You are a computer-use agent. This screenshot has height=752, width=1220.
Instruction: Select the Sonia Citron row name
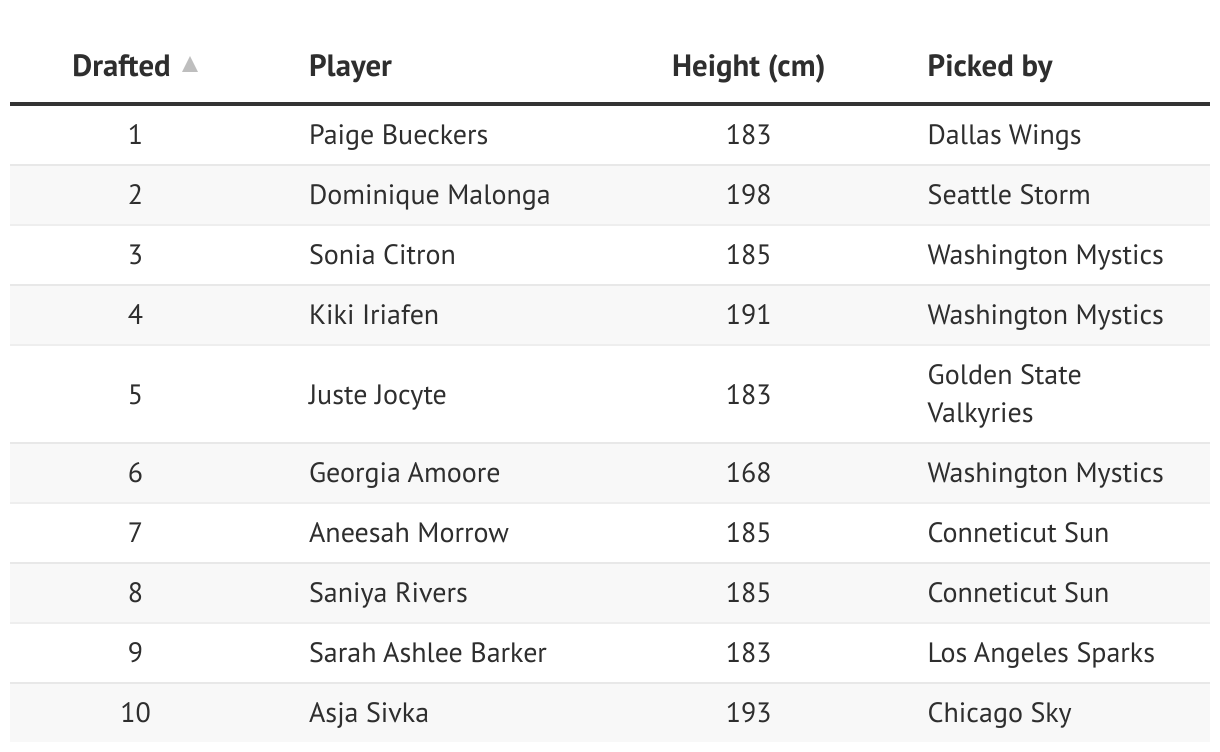(382, 255)
